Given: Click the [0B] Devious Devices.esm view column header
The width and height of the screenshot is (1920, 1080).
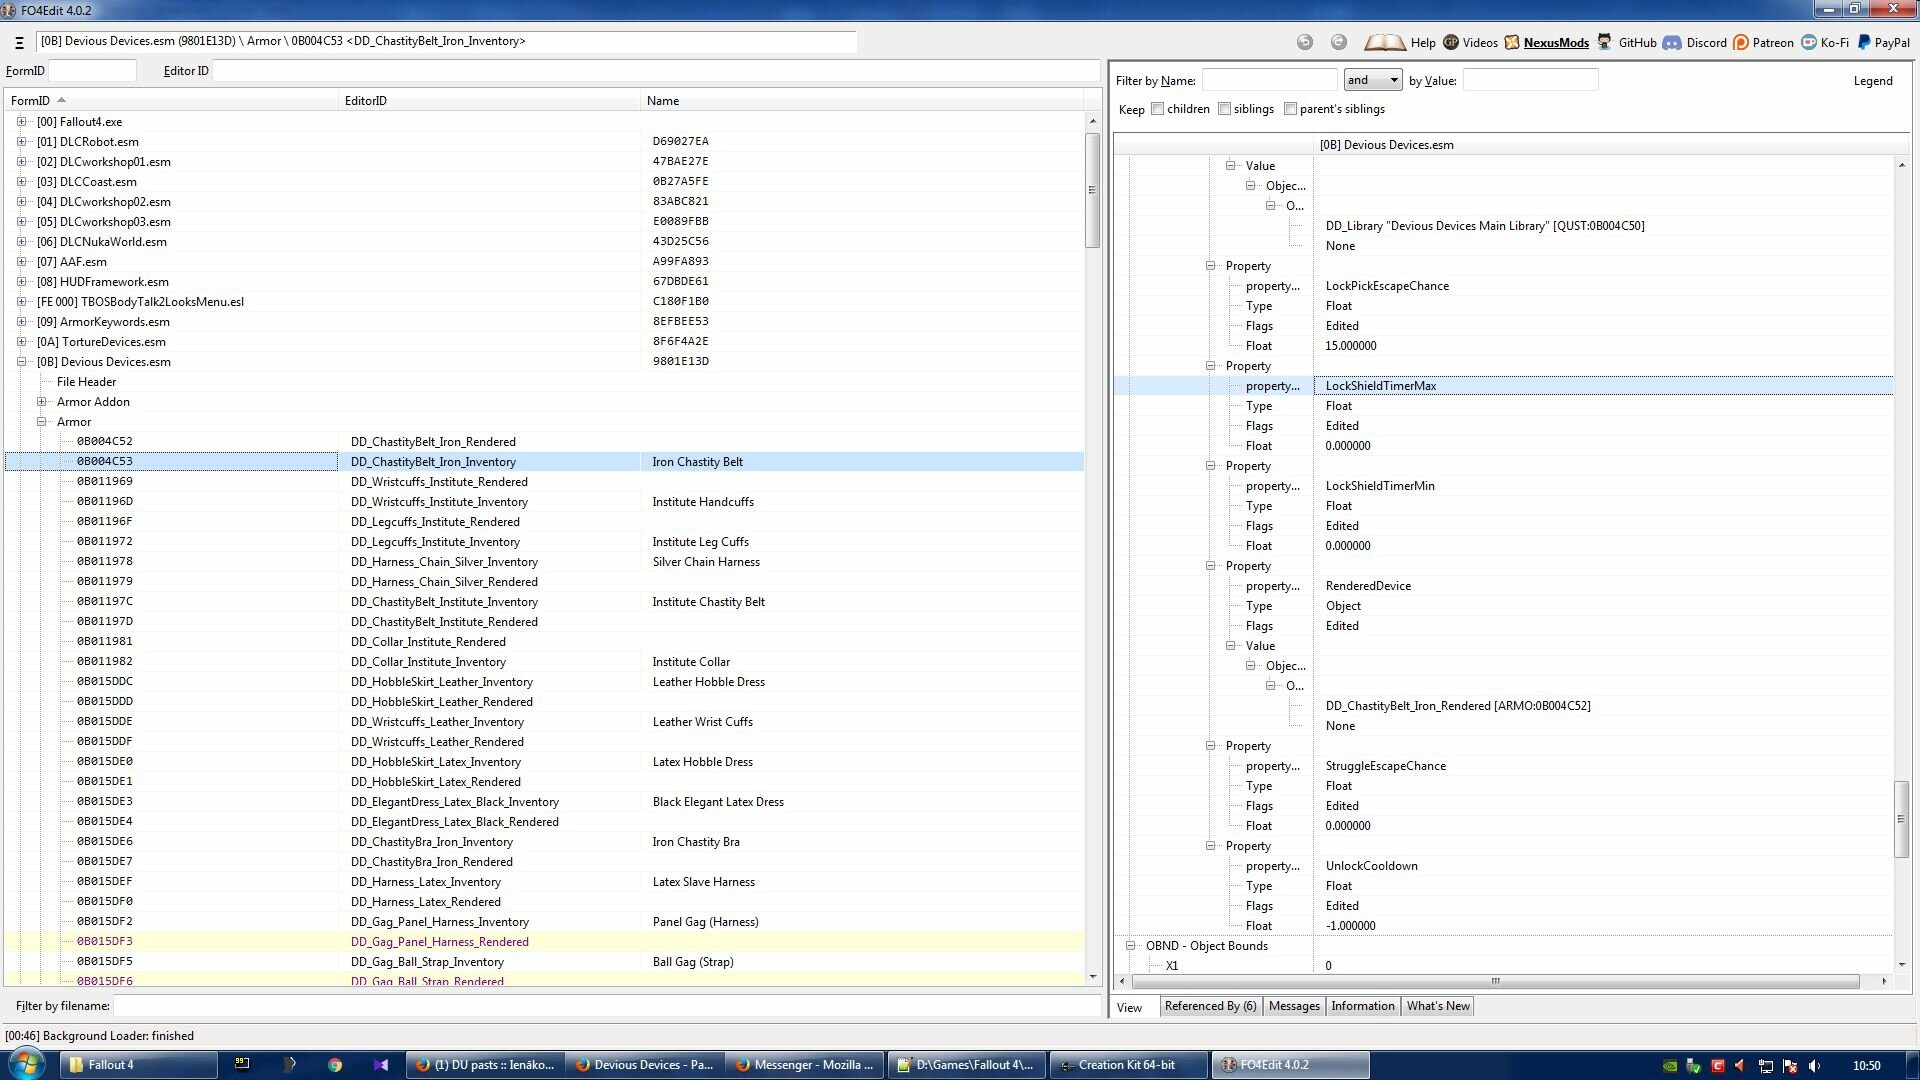Looking at the screenshot, I should pos(1603,145).
